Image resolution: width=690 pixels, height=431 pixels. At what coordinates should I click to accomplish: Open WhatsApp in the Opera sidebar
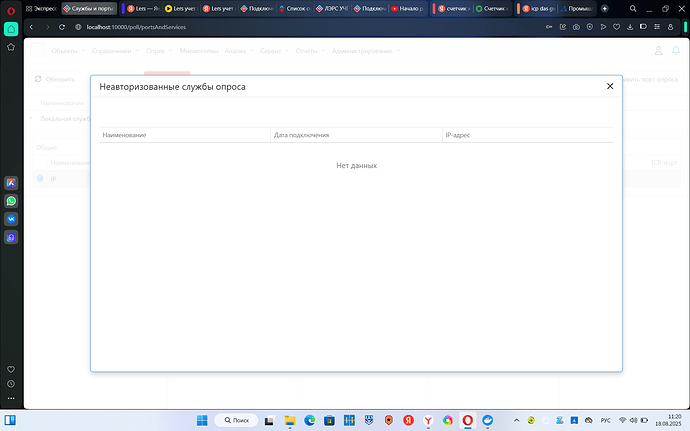pos(11,200)
